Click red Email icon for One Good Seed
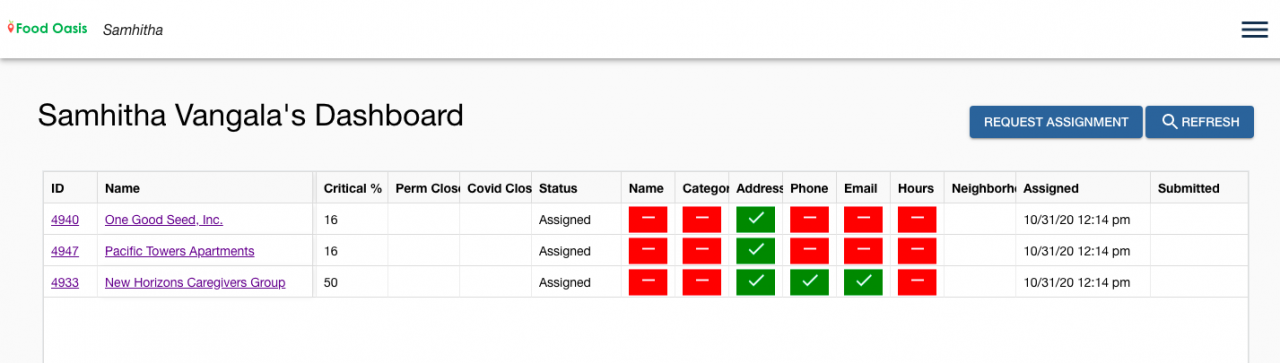 pos(863,220)
